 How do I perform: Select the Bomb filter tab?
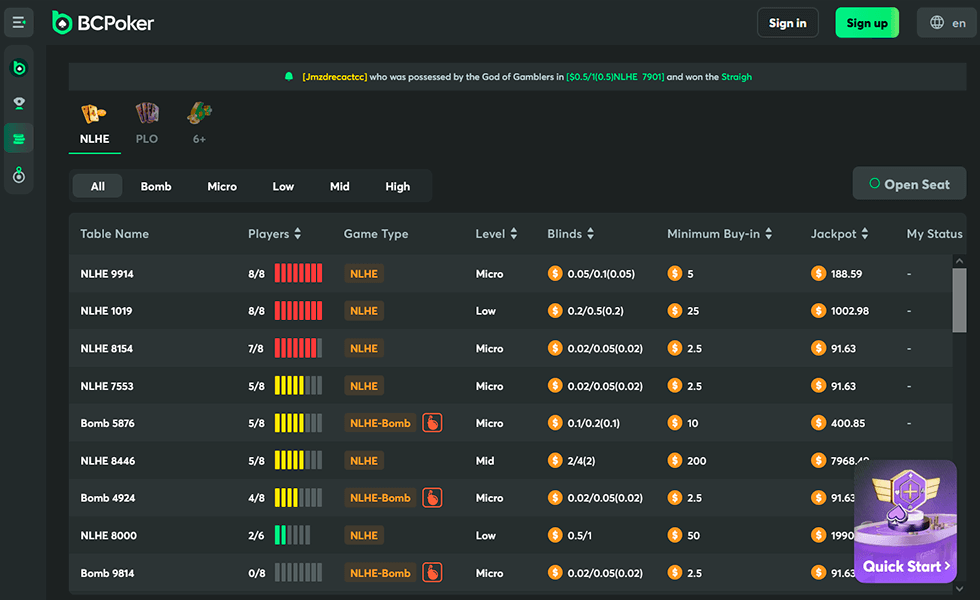click(156, 186)
